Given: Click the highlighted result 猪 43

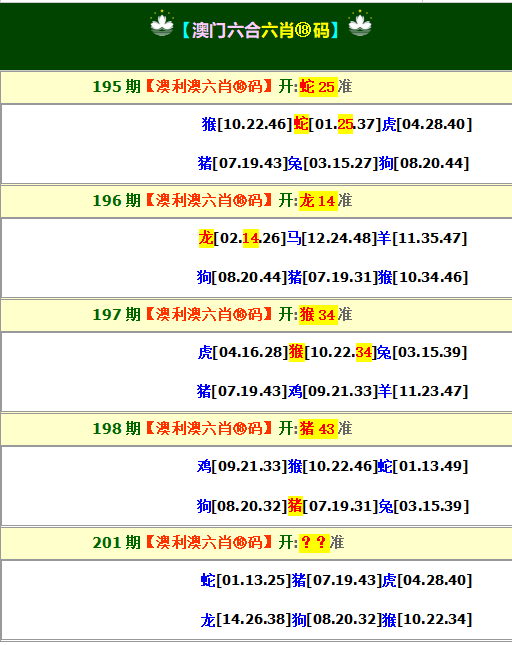Looking at the screenshot, I should (x=318, y=429).
